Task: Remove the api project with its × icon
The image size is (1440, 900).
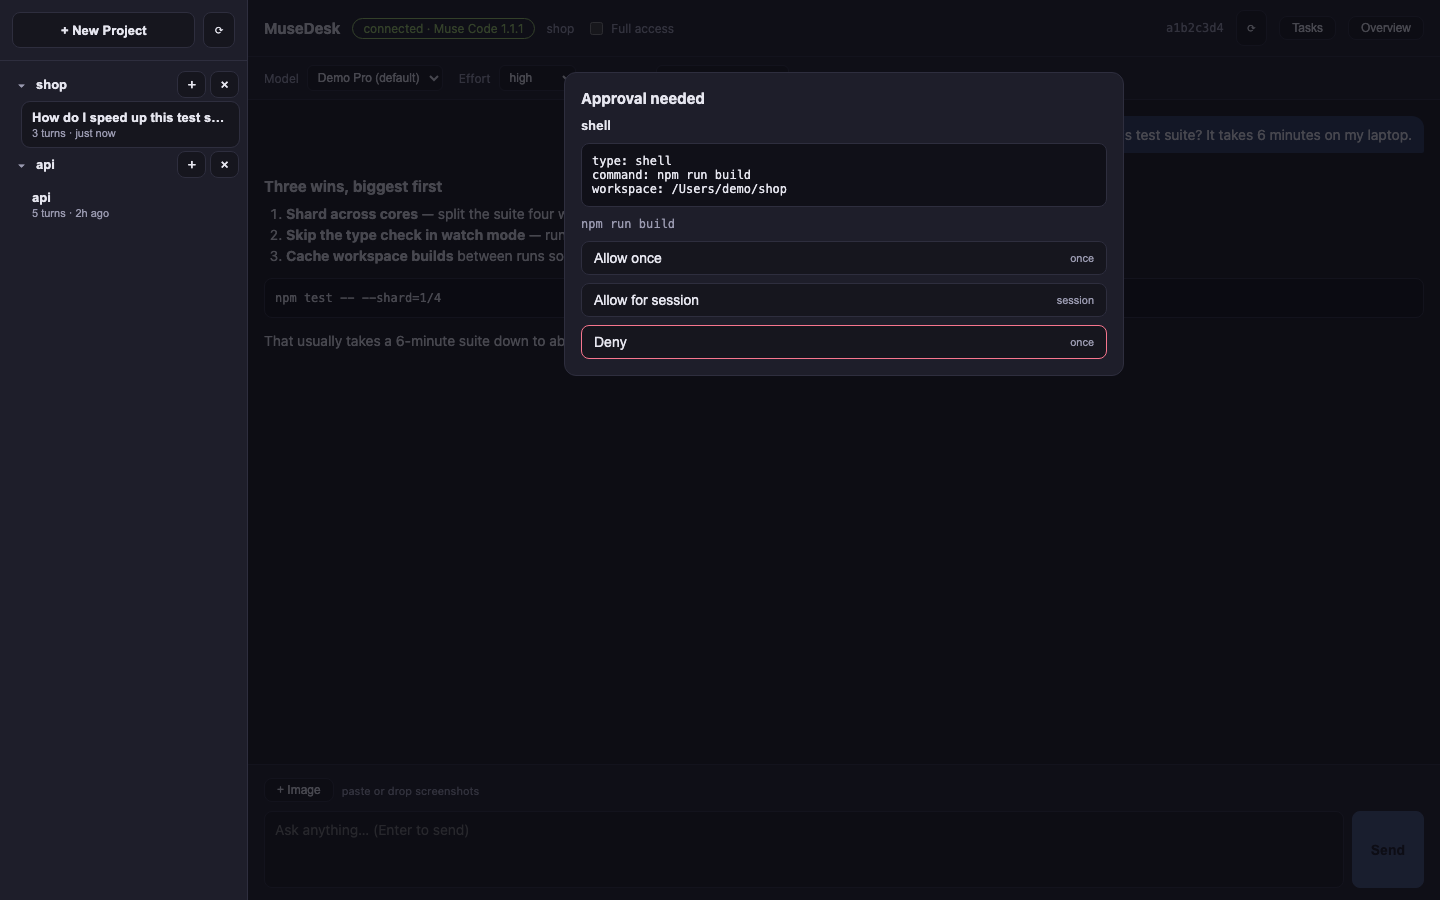Action: (224, 165)
